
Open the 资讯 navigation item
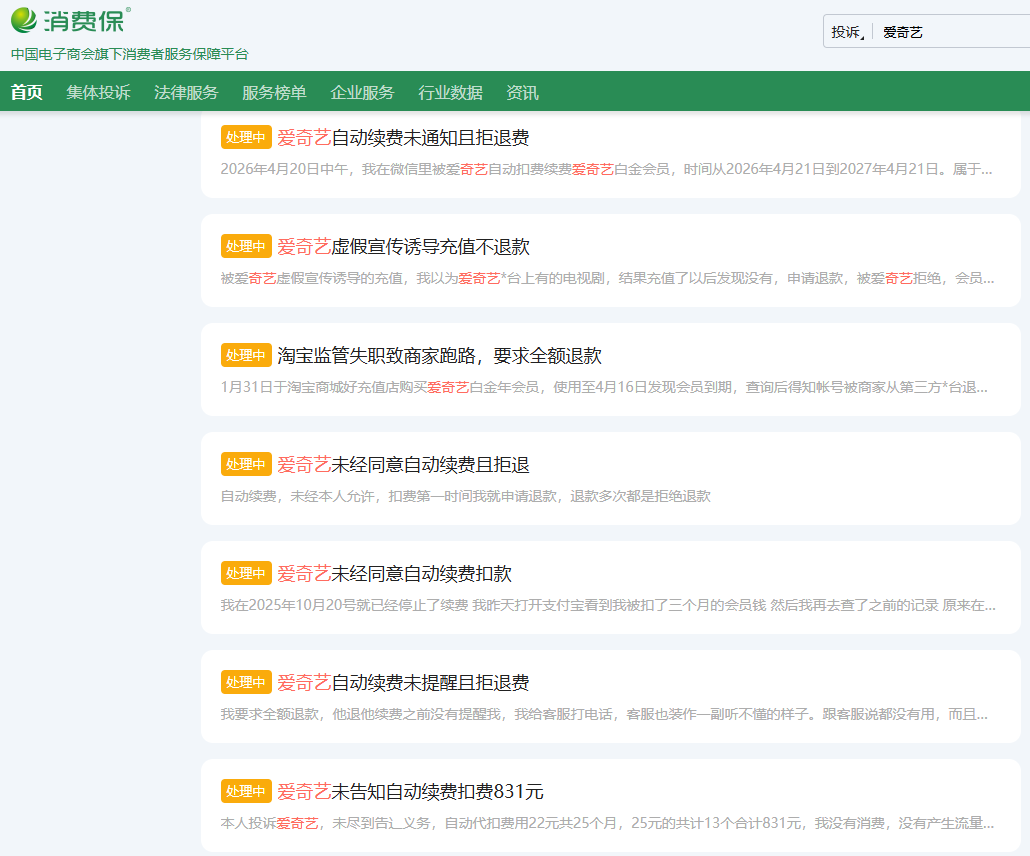point(522,92)
